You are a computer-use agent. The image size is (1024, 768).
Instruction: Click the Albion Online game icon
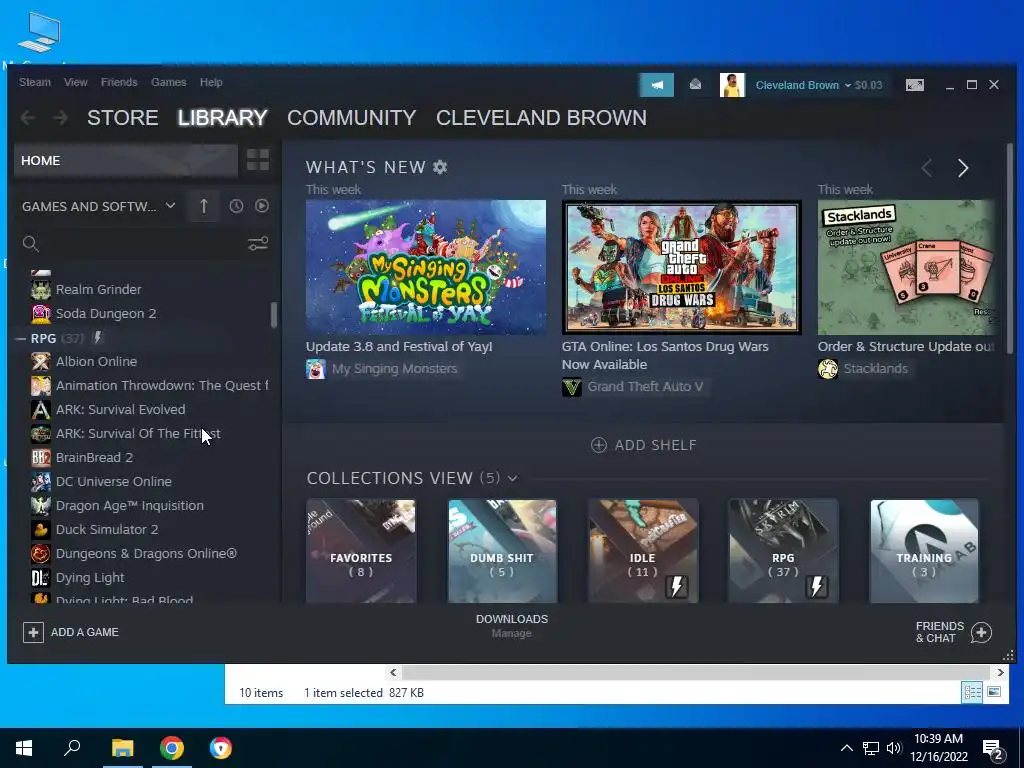tap(40, 361)
